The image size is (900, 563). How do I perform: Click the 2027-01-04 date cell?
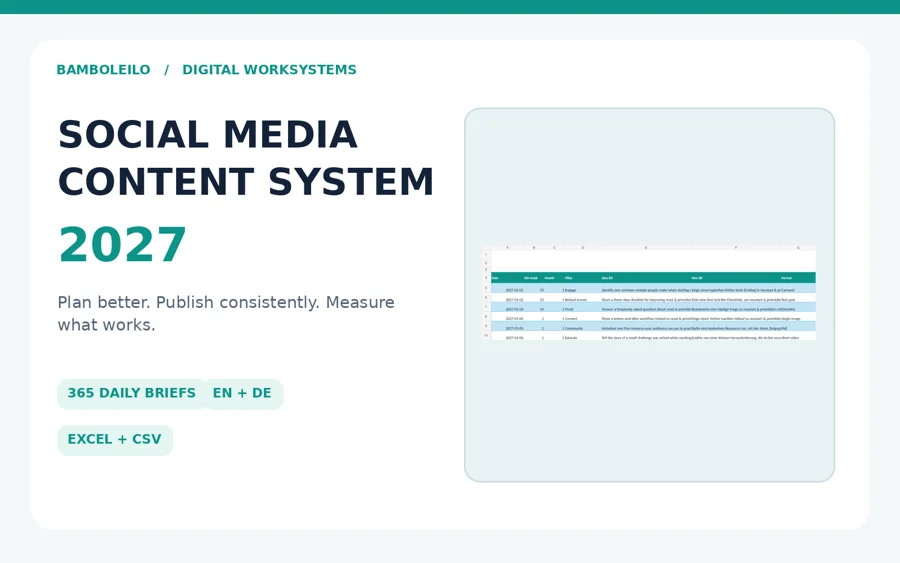pyautogui.click(x=514, y=319)
